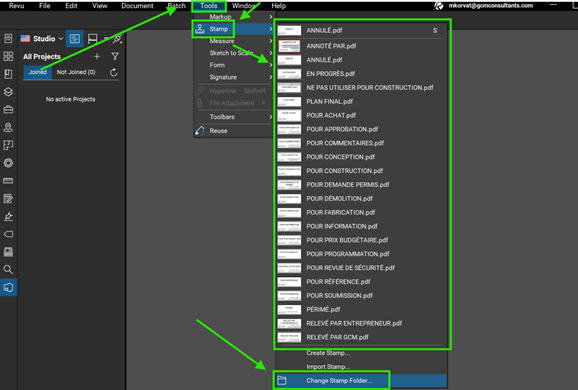Select the ANNOTÉ PAR.pdf stamp
The height and width of the screenshot is (390, 578).
point(360,46)
